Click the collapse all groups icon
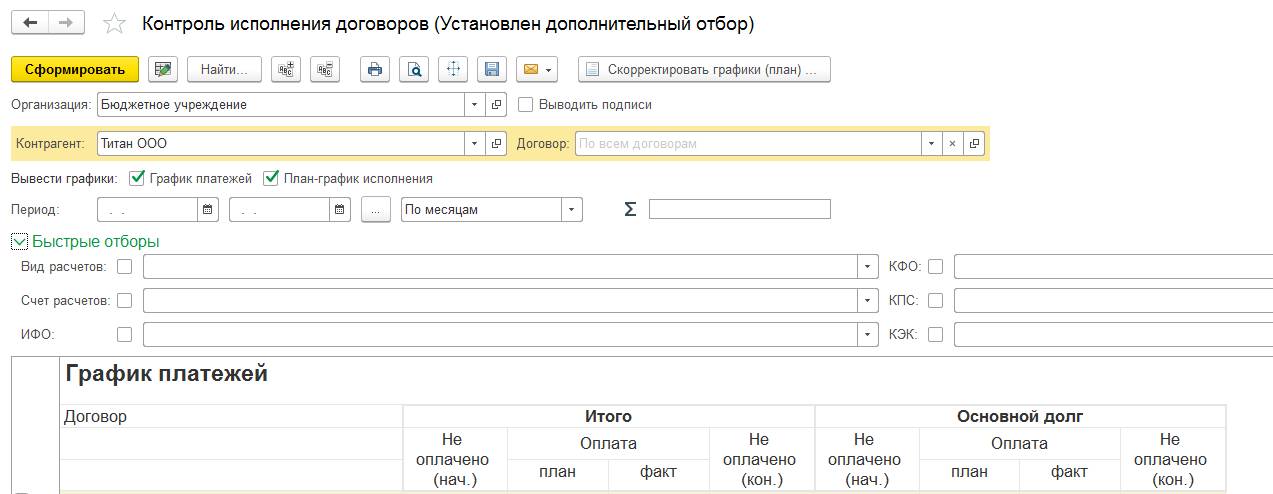 (325, 69)
